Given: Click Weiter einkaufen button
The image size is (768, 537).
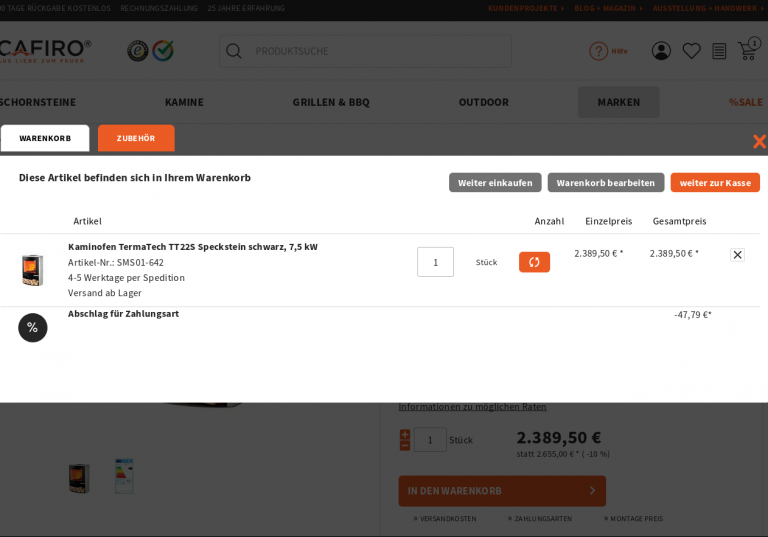Looking at the screenshot, I should click(x=495, y=183).
